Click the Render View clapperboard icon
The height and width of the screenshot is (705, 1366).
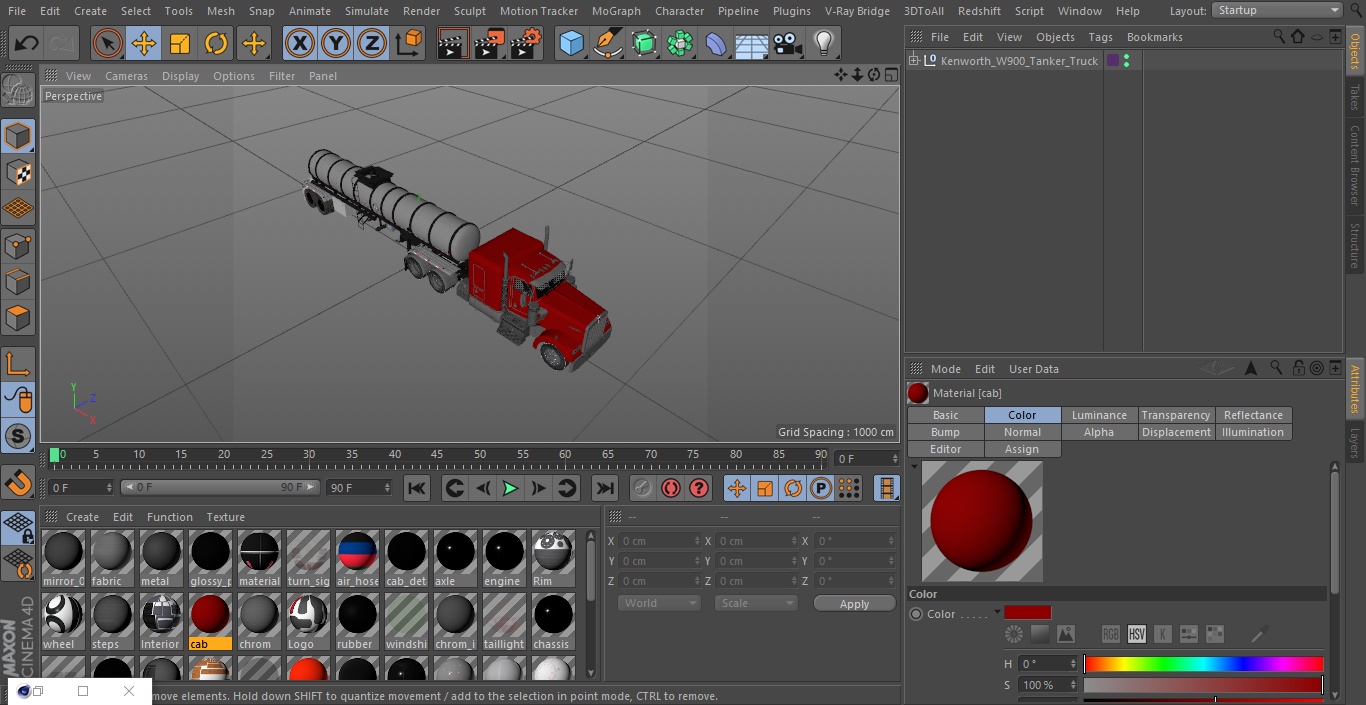coord(453,43)
